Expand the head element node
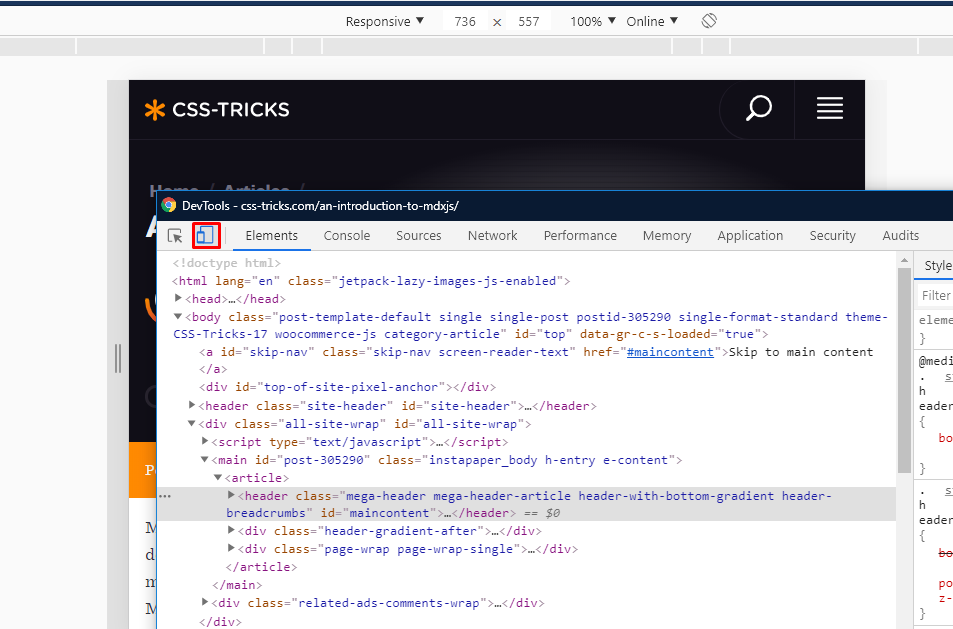Screen dimensions: 953x629 coord(178,298)
